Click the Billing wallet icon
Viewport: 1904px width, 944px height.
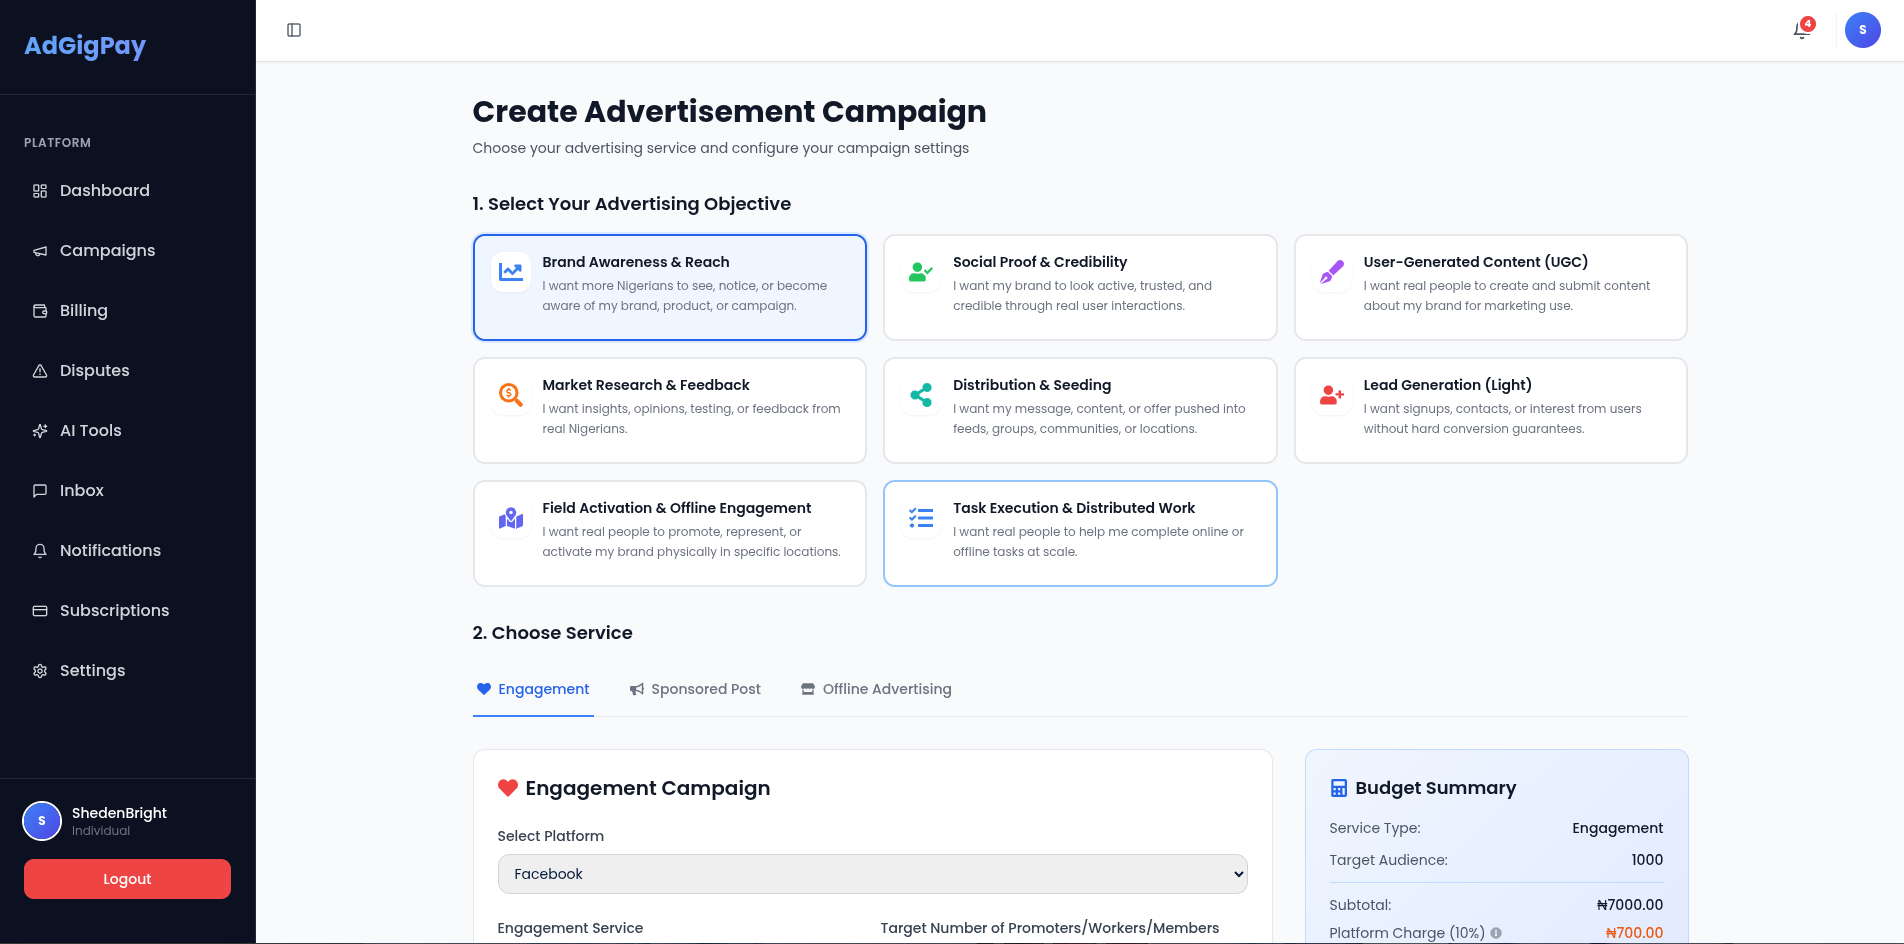pyautogui.click(x=40, y=311)
